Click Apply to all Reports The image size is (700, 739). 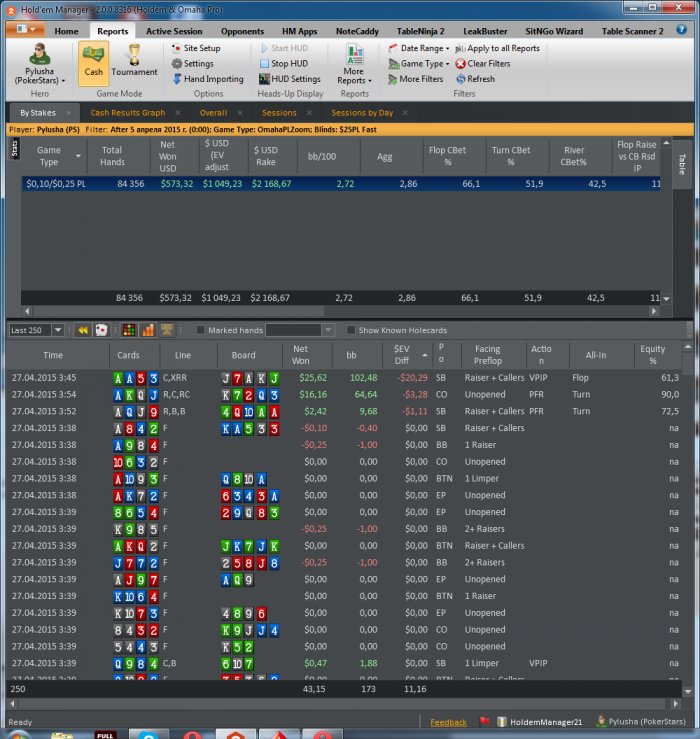[x=497, y=48]
